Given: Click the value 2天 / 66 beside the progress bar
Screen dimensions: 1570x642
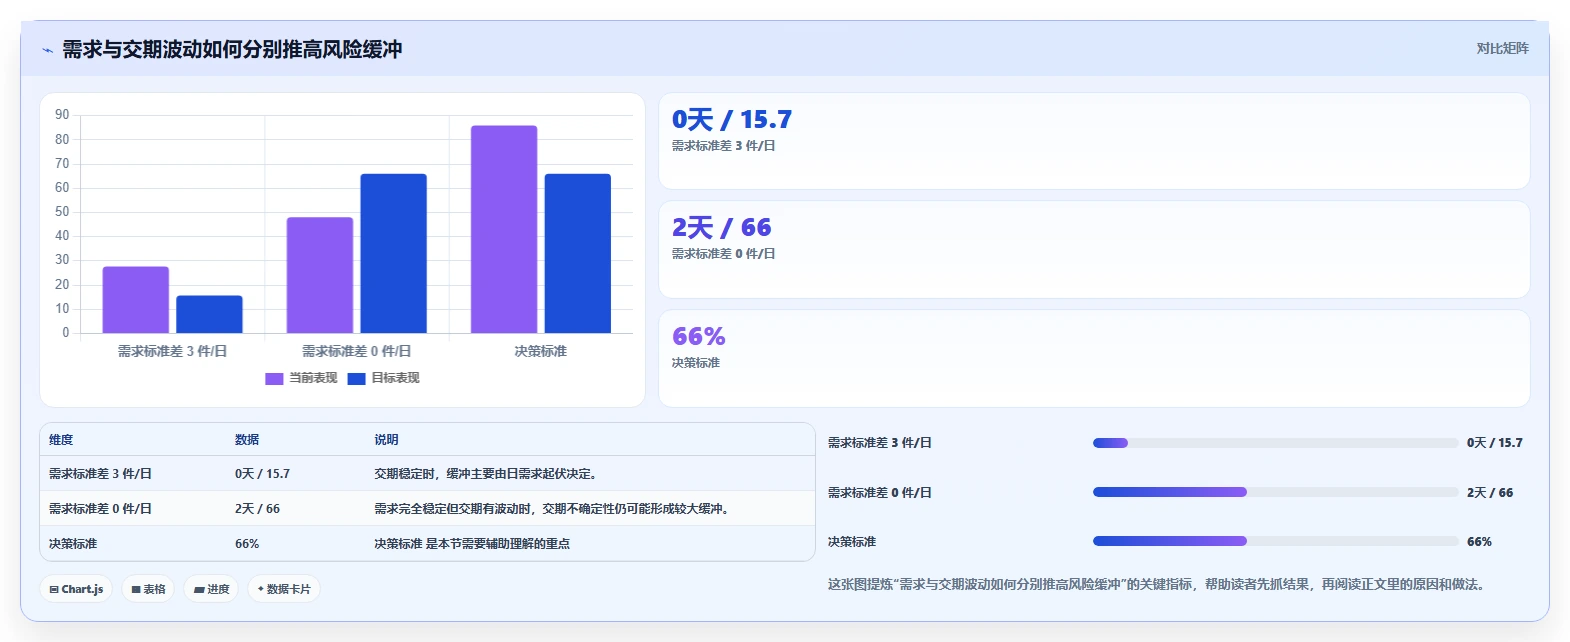Looking at the screenshot, I should click(1490, 493).
